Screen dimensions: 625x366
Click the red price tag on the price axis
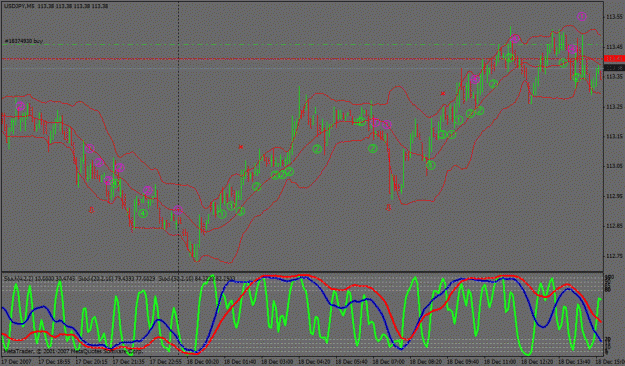tap(614, 59)
